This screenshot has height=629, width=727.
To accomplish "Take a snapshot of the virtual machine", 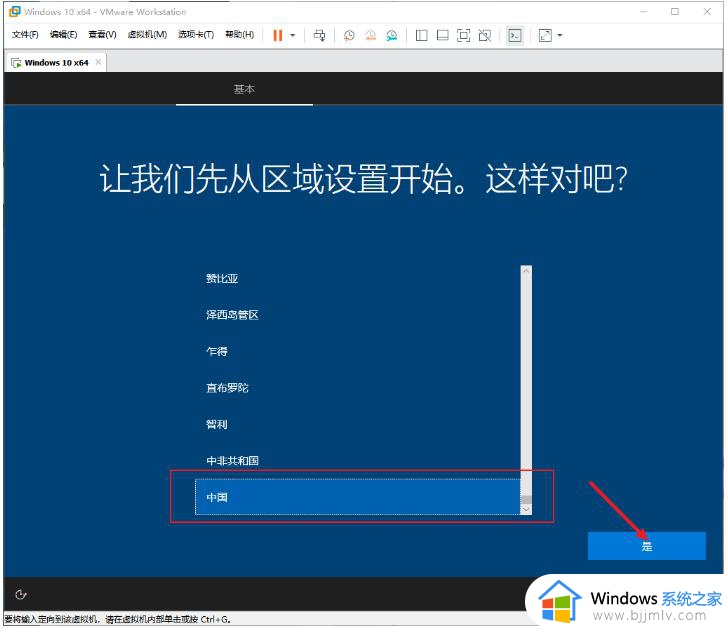I will [349, 36].
